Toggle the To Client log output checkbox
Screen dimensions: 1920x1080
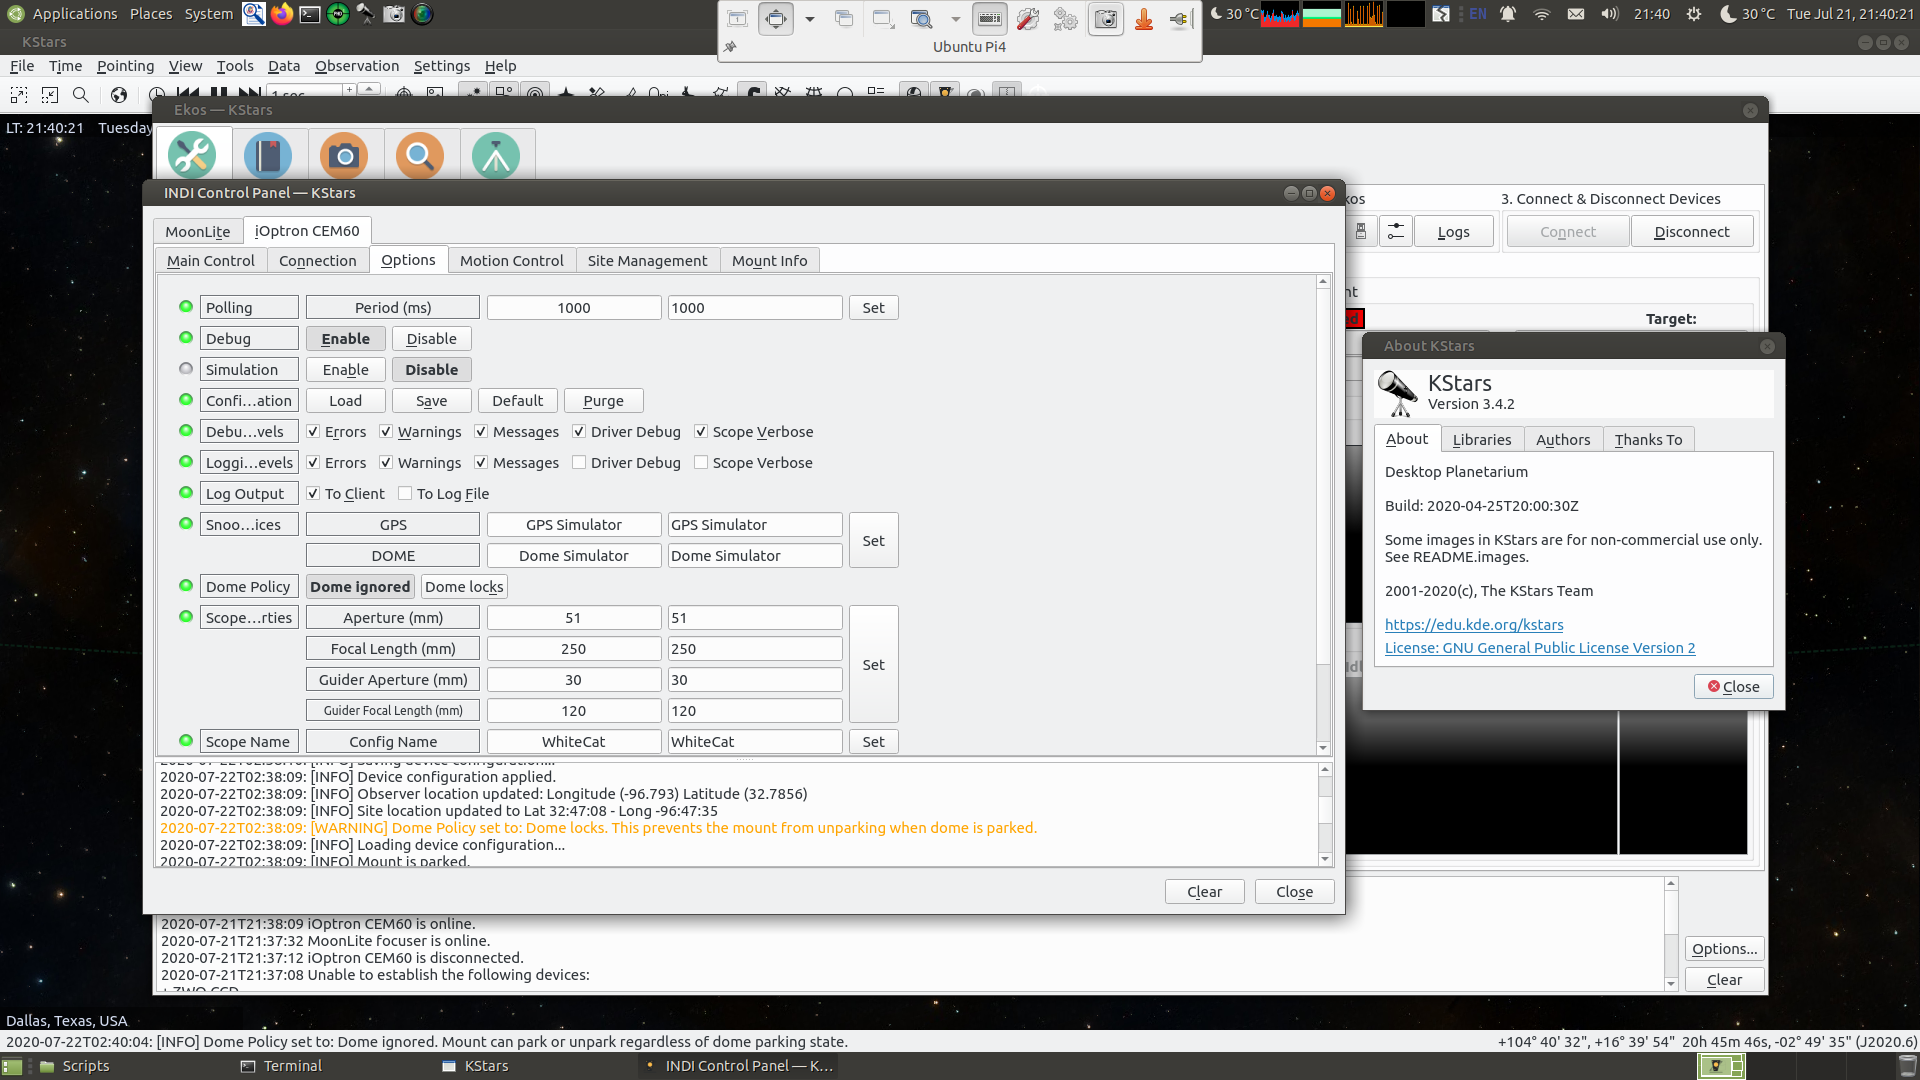pos(313,494)
